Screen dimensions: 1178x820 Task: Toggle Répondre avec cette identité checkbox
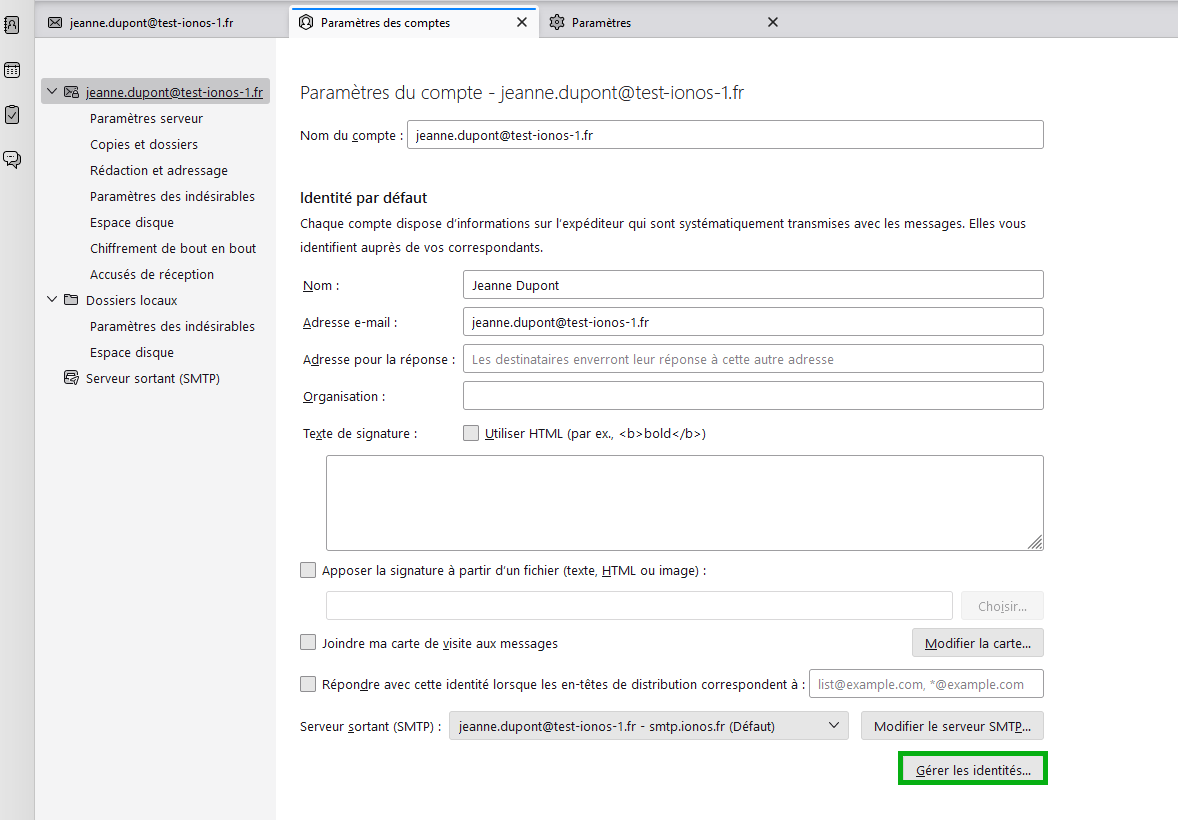308,684
